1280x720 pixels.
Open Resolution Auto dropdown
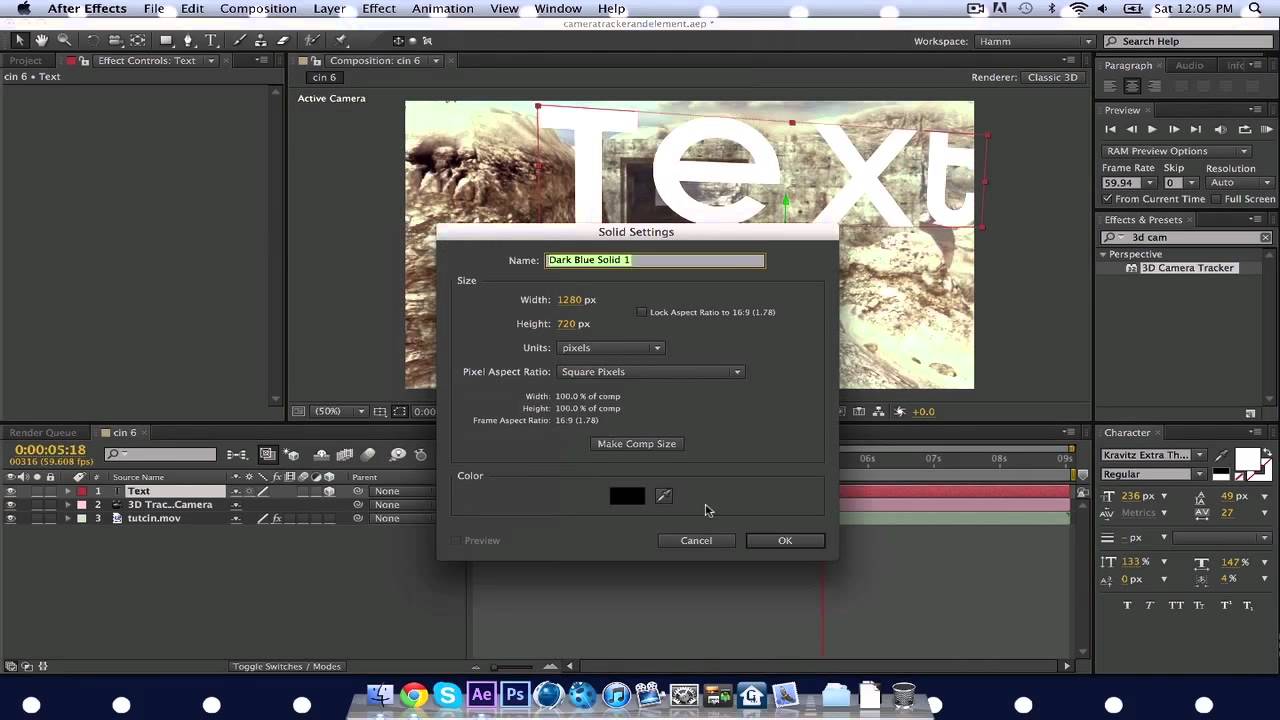[x=1239, y=183]
